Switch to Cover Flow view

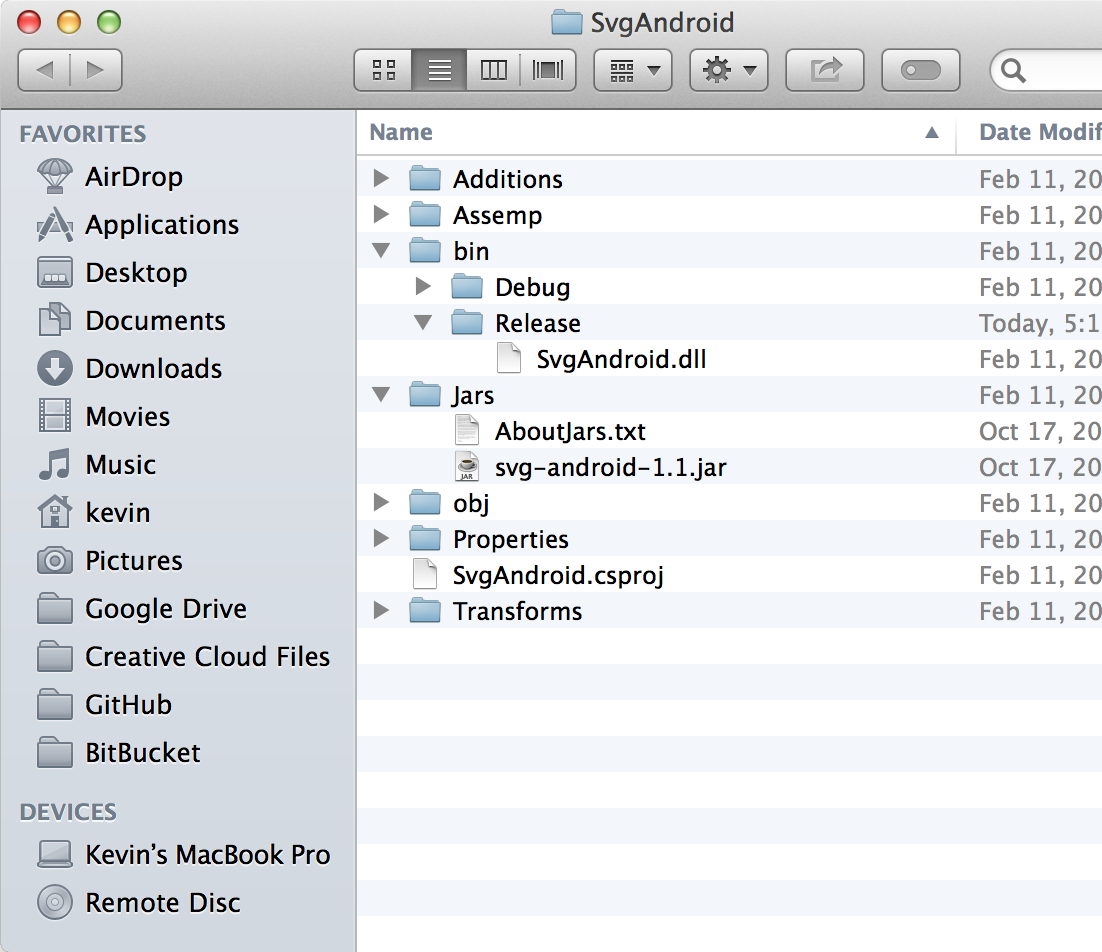point(548,70)
